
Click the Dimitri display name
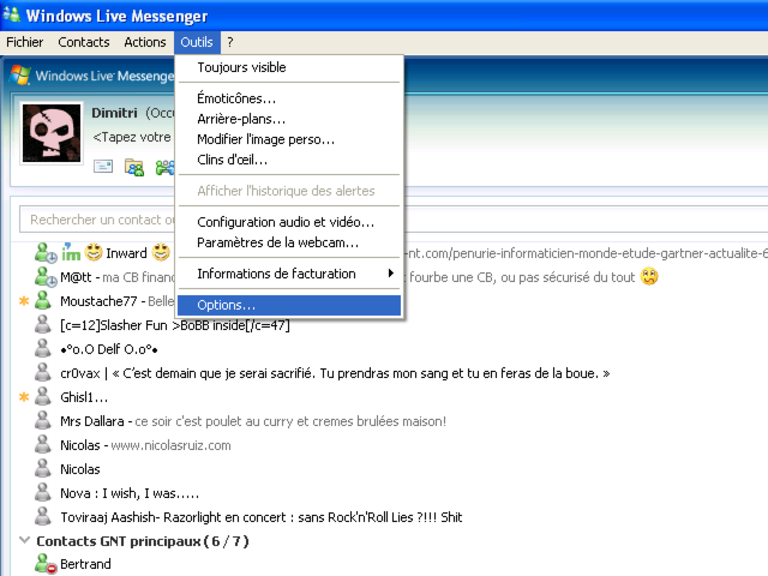pos(114,113)
